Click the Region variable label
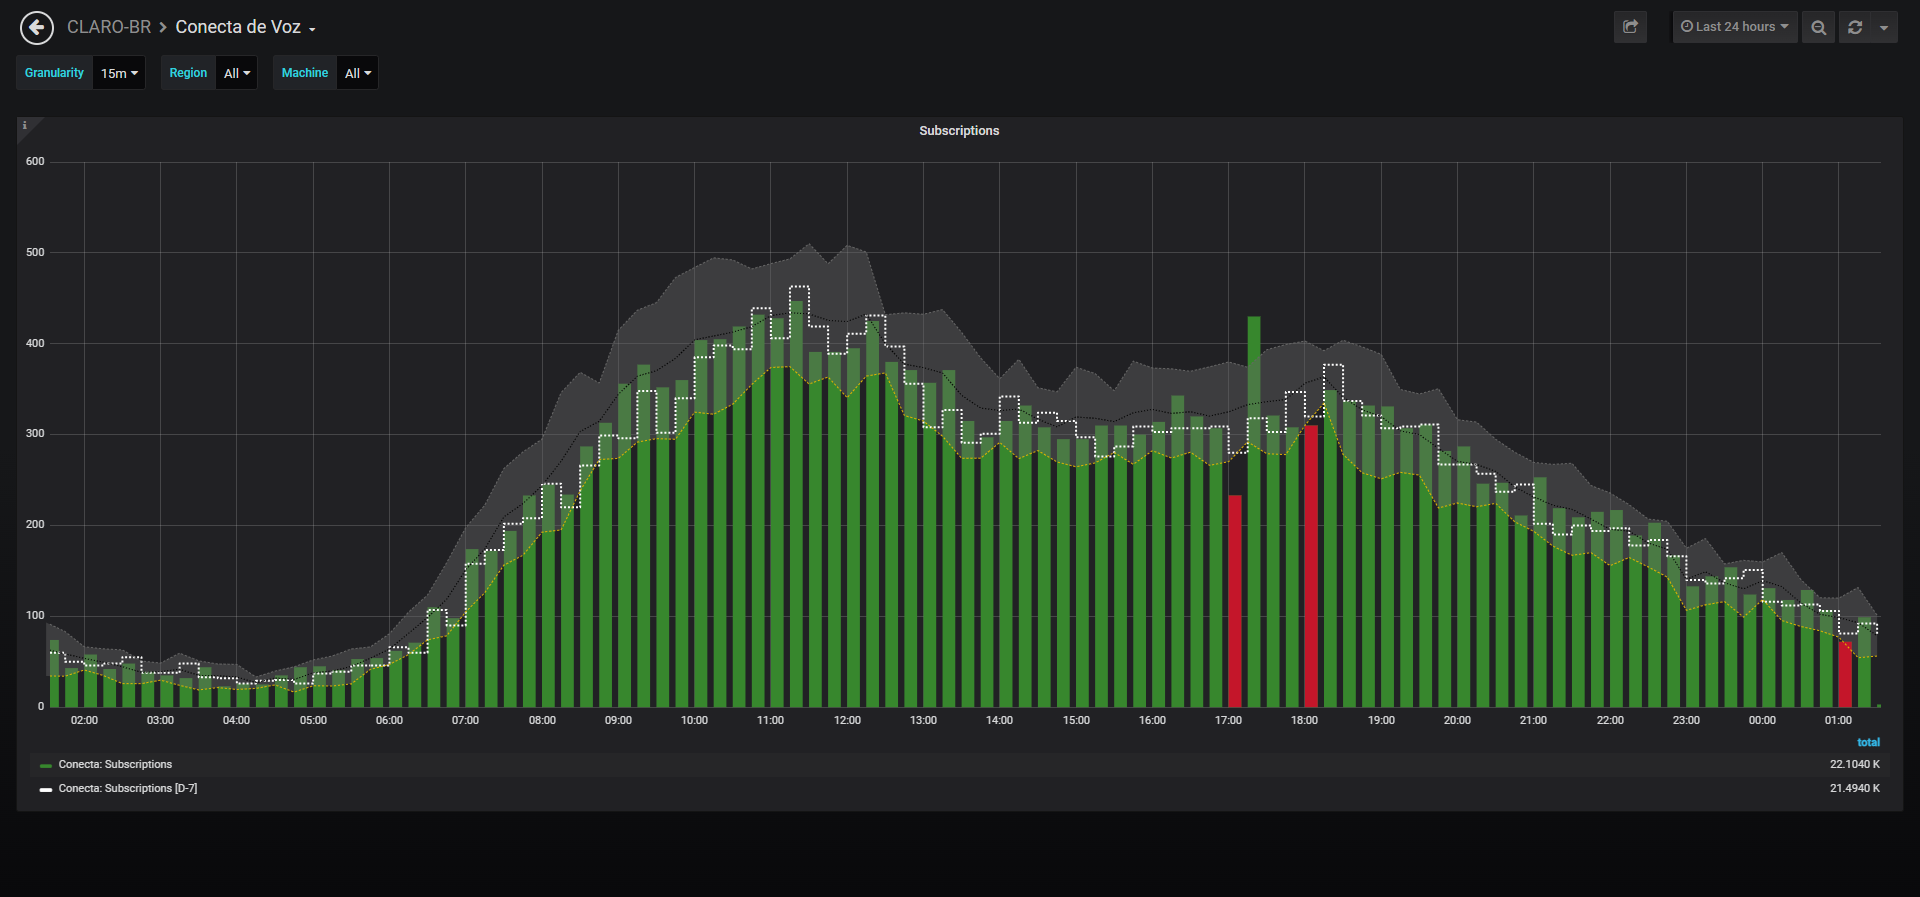This screenshot has width=1920, height=897. pyautogui.click(x=188, y=73)
